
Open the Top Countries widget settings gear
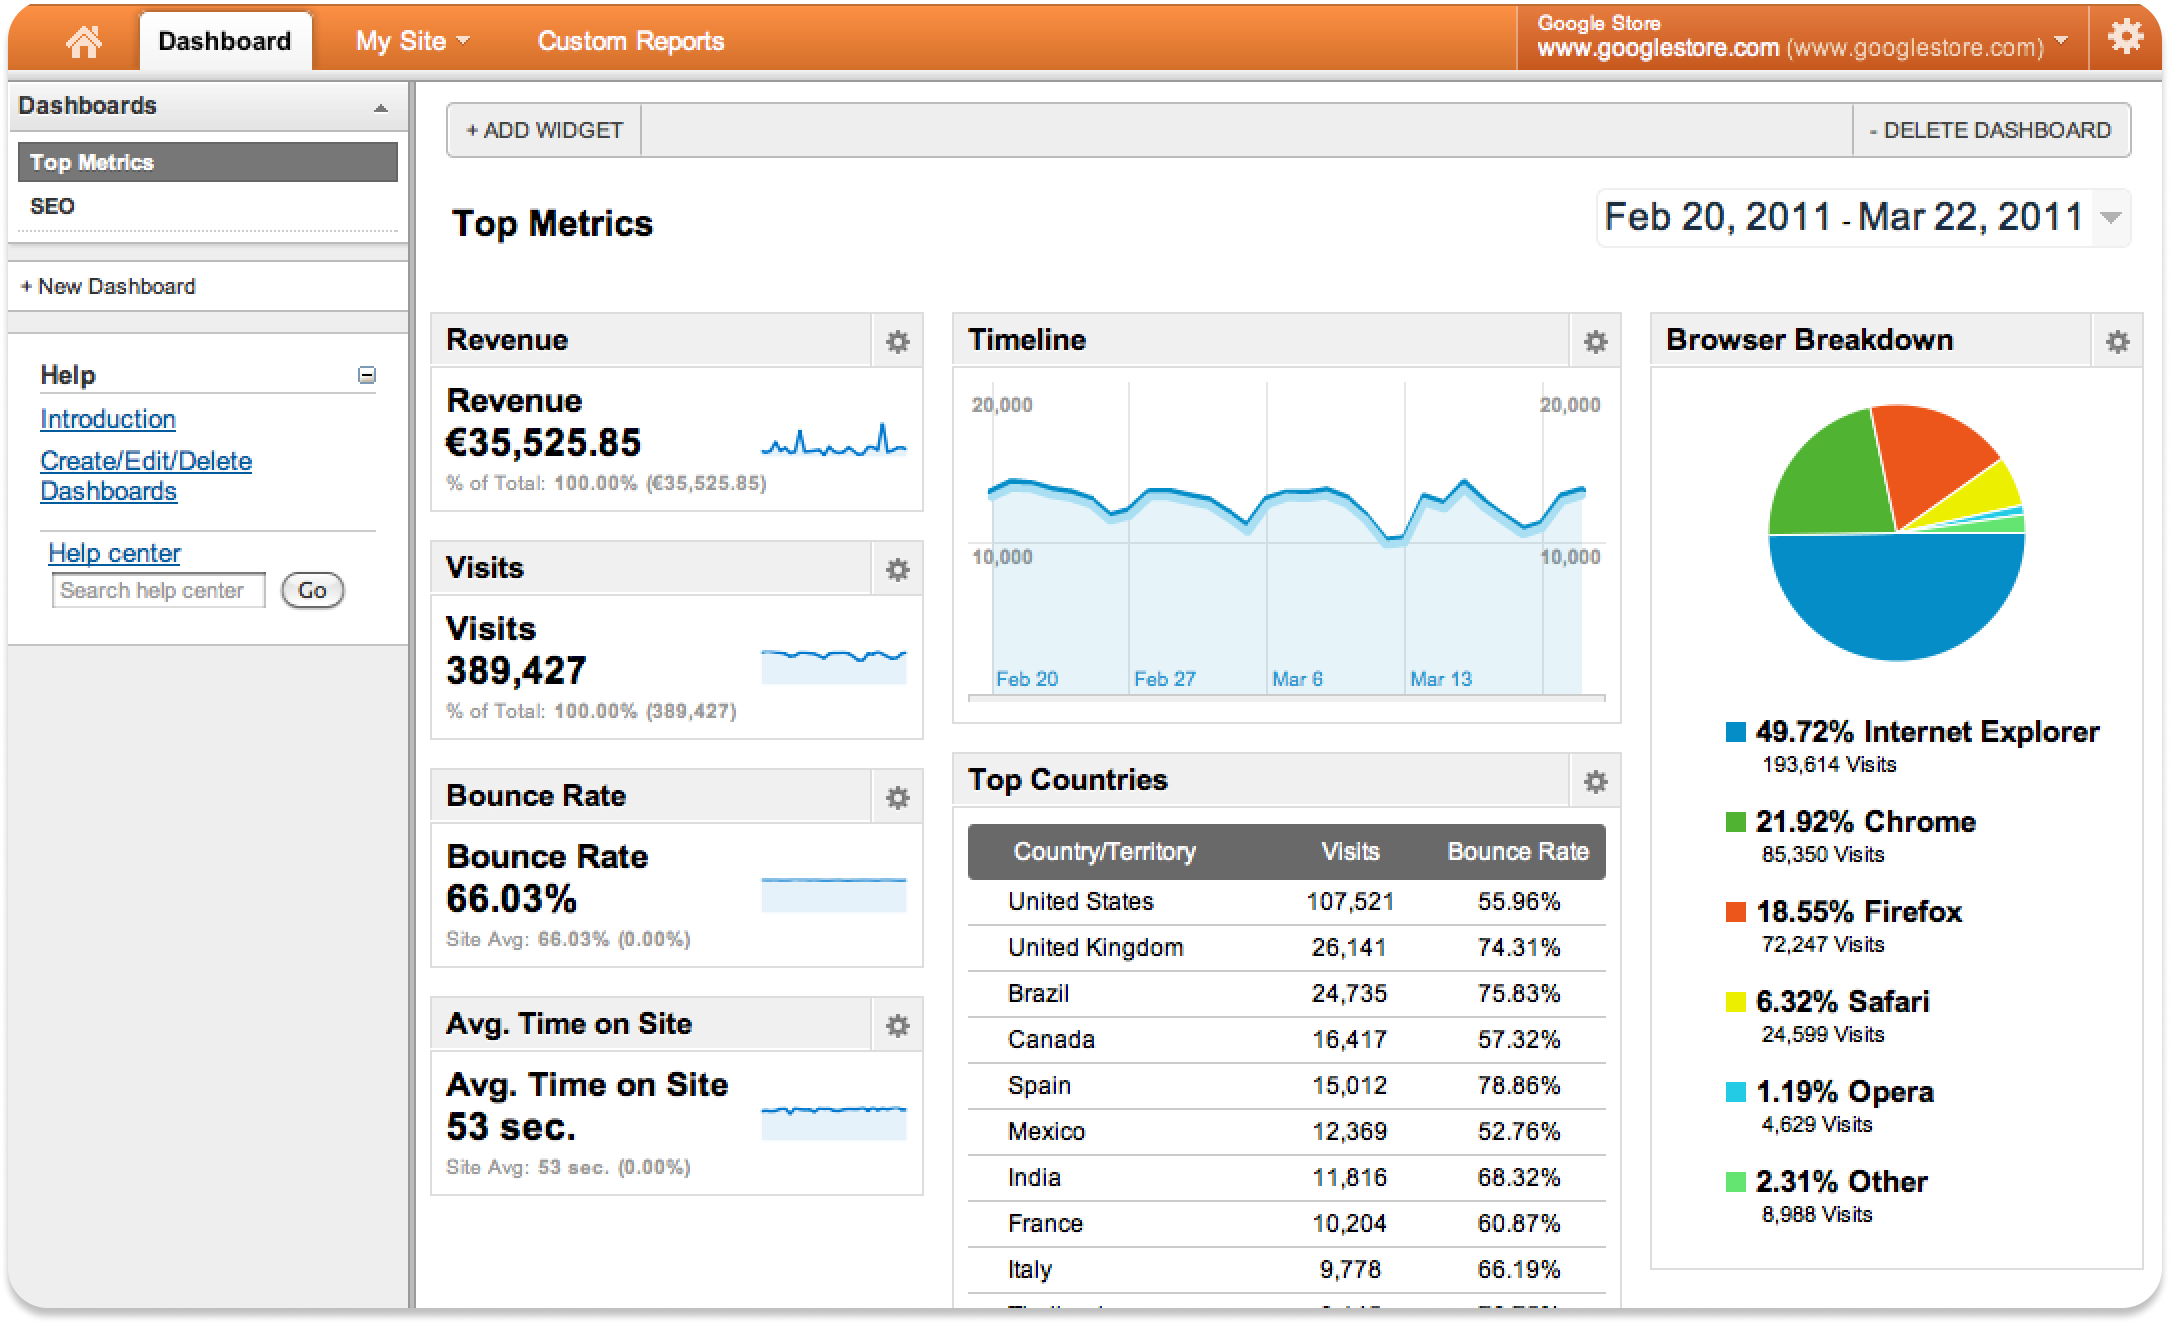[1594, 781]
